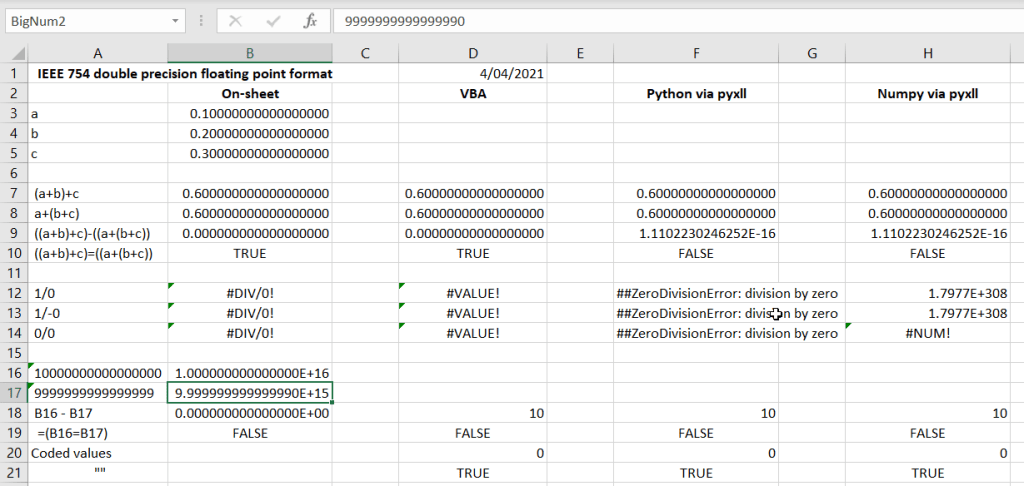Select column H header
1024x486 pixels.
(927, 52)
